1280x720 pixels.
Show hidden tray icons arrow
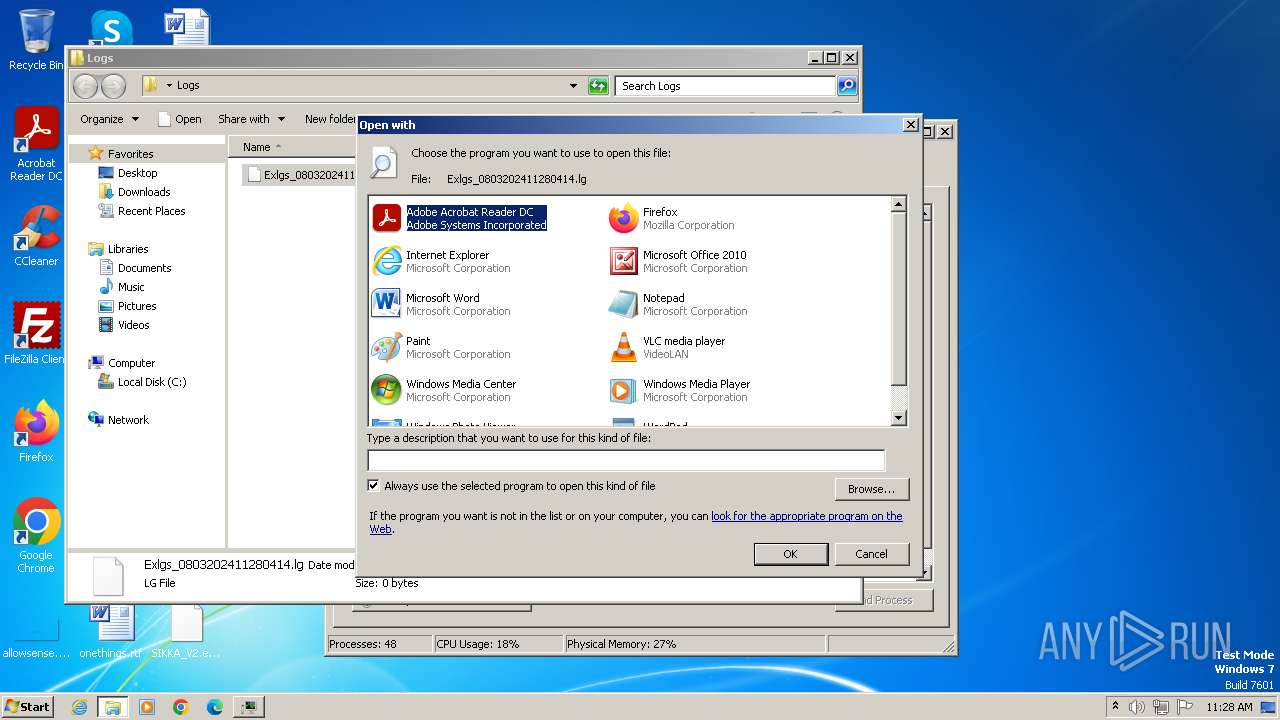pyautogui.click(x=1116, y=707)
